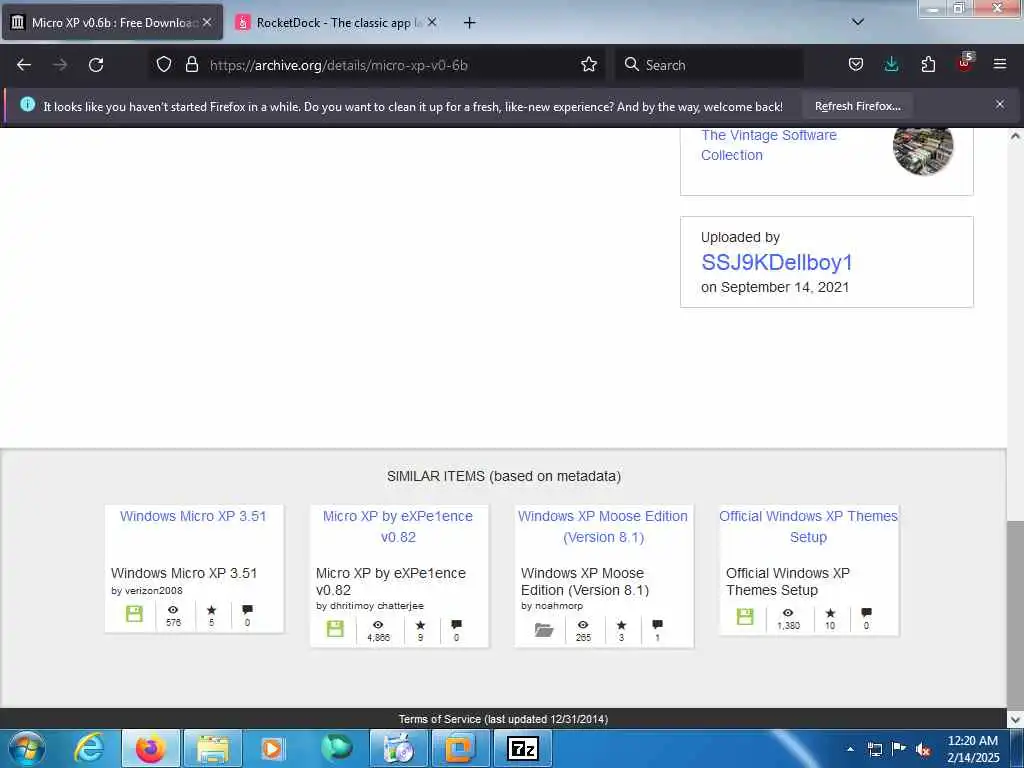Viewport: 1024px width, 768px height.
Task: Open the 7-Zip taskbar icon
Action: click(522, 748)
